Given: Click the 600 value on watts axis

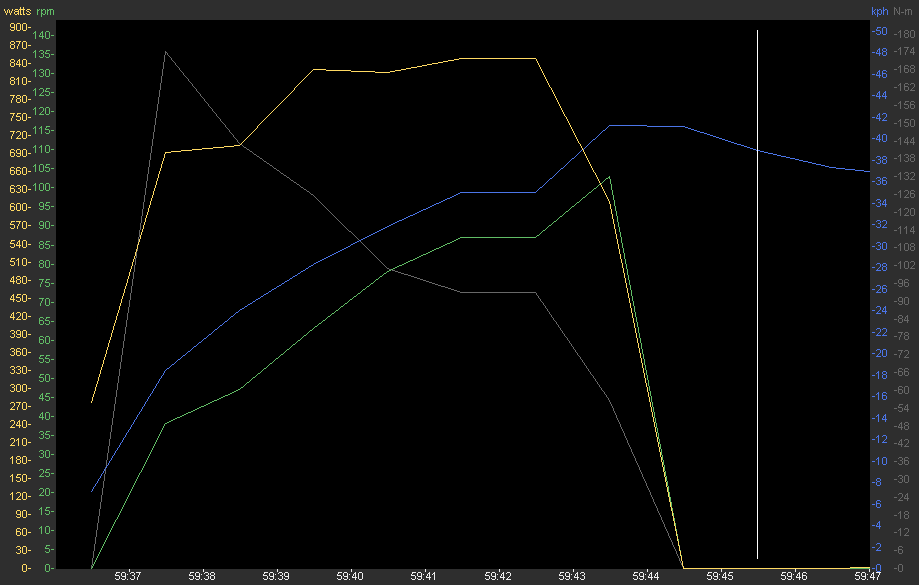Looking at the screenshot, I should pyautogui.click(x=19, y=207).
